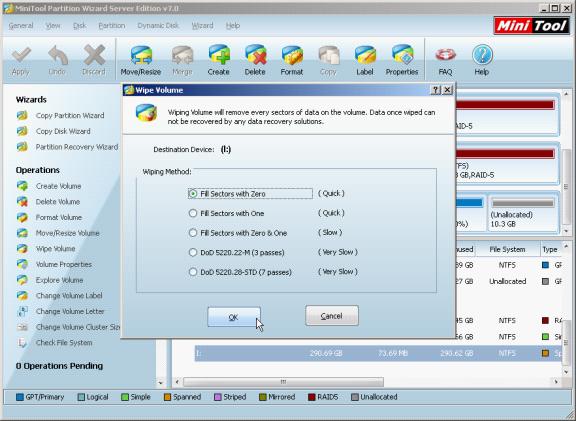Viewport: 576px width, 421px height.
Task: Click the File System column header
Action: coord(507,249)
